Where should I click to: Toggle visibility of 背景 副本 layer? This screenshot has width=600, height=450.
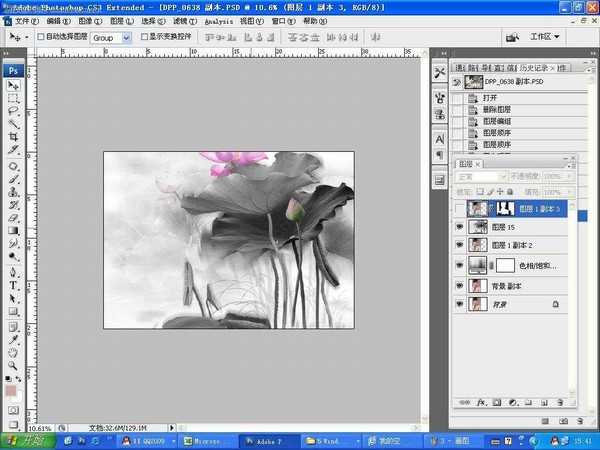(459, 286)
